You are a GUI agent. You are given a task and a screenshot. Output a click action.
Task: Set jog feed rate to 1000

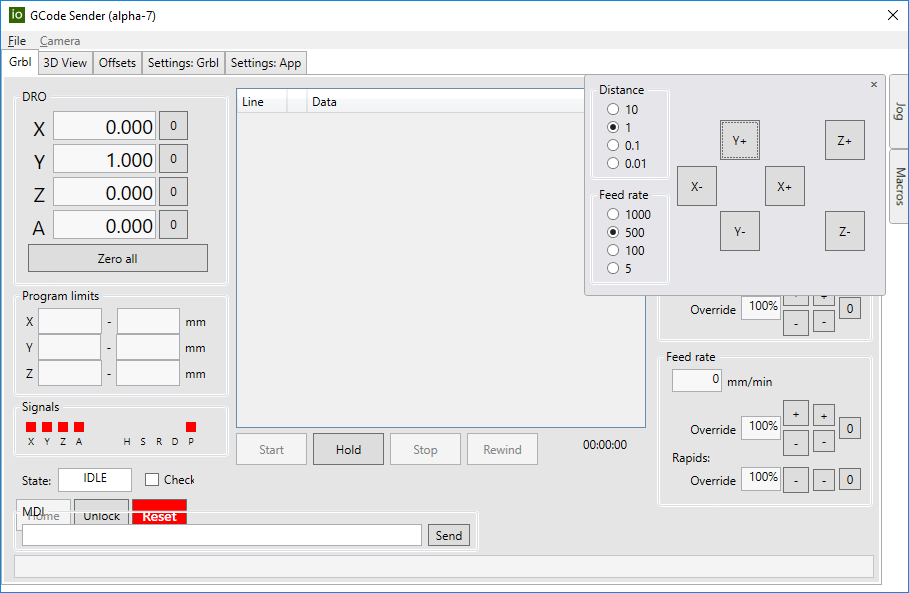613,214
